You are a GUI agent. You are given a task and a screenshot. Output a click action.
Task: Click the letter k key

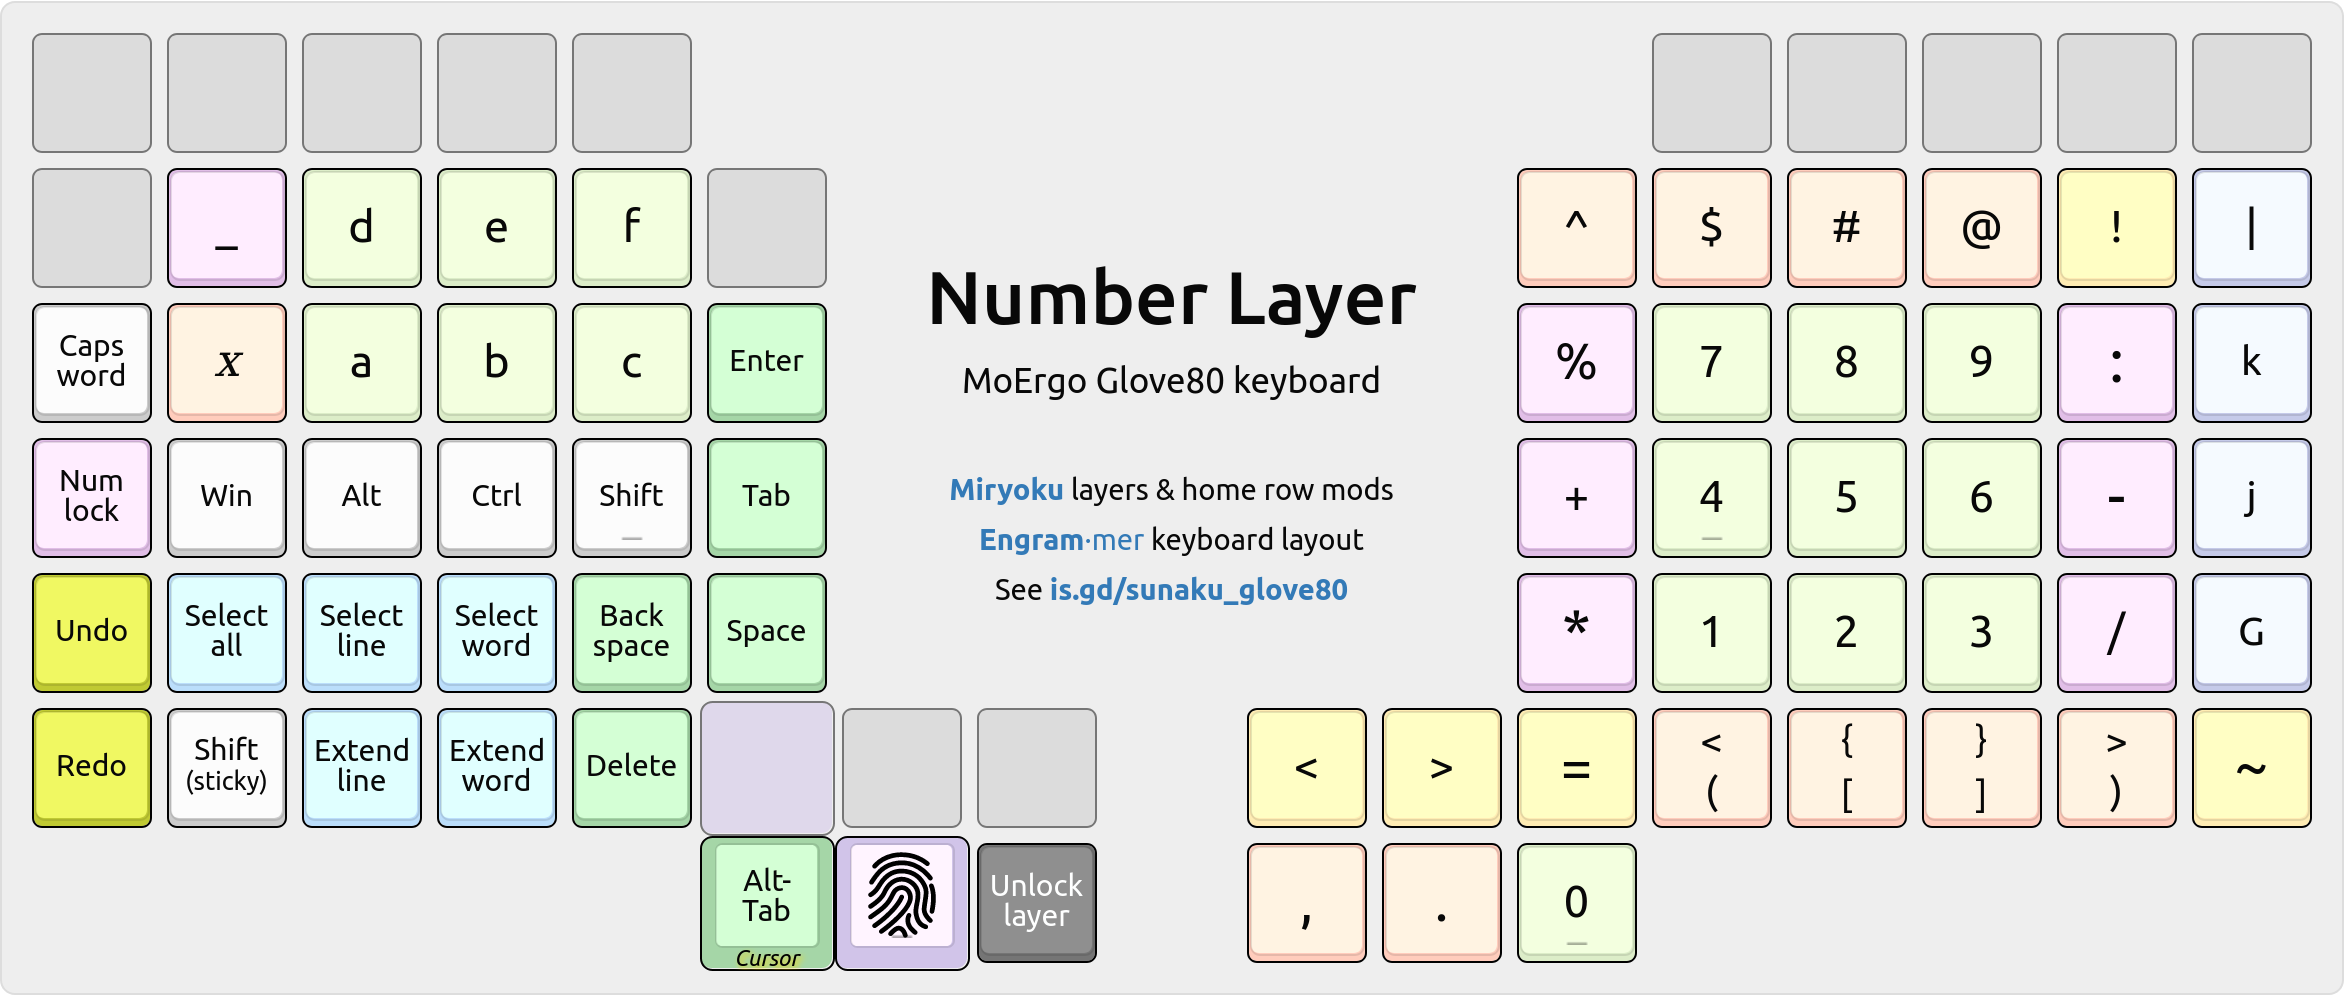point(2252,363)
